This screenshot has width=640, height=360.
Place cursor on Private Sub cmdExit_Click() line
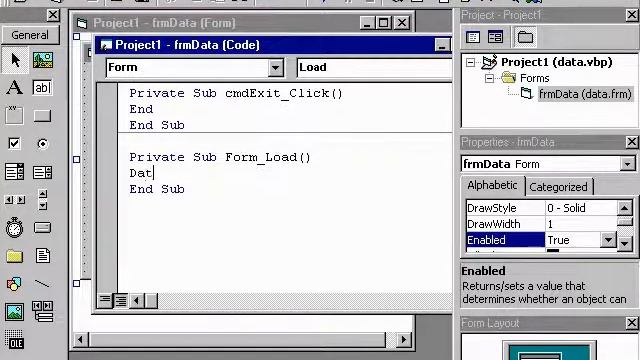pyautogui.click(x=236, y=93)
